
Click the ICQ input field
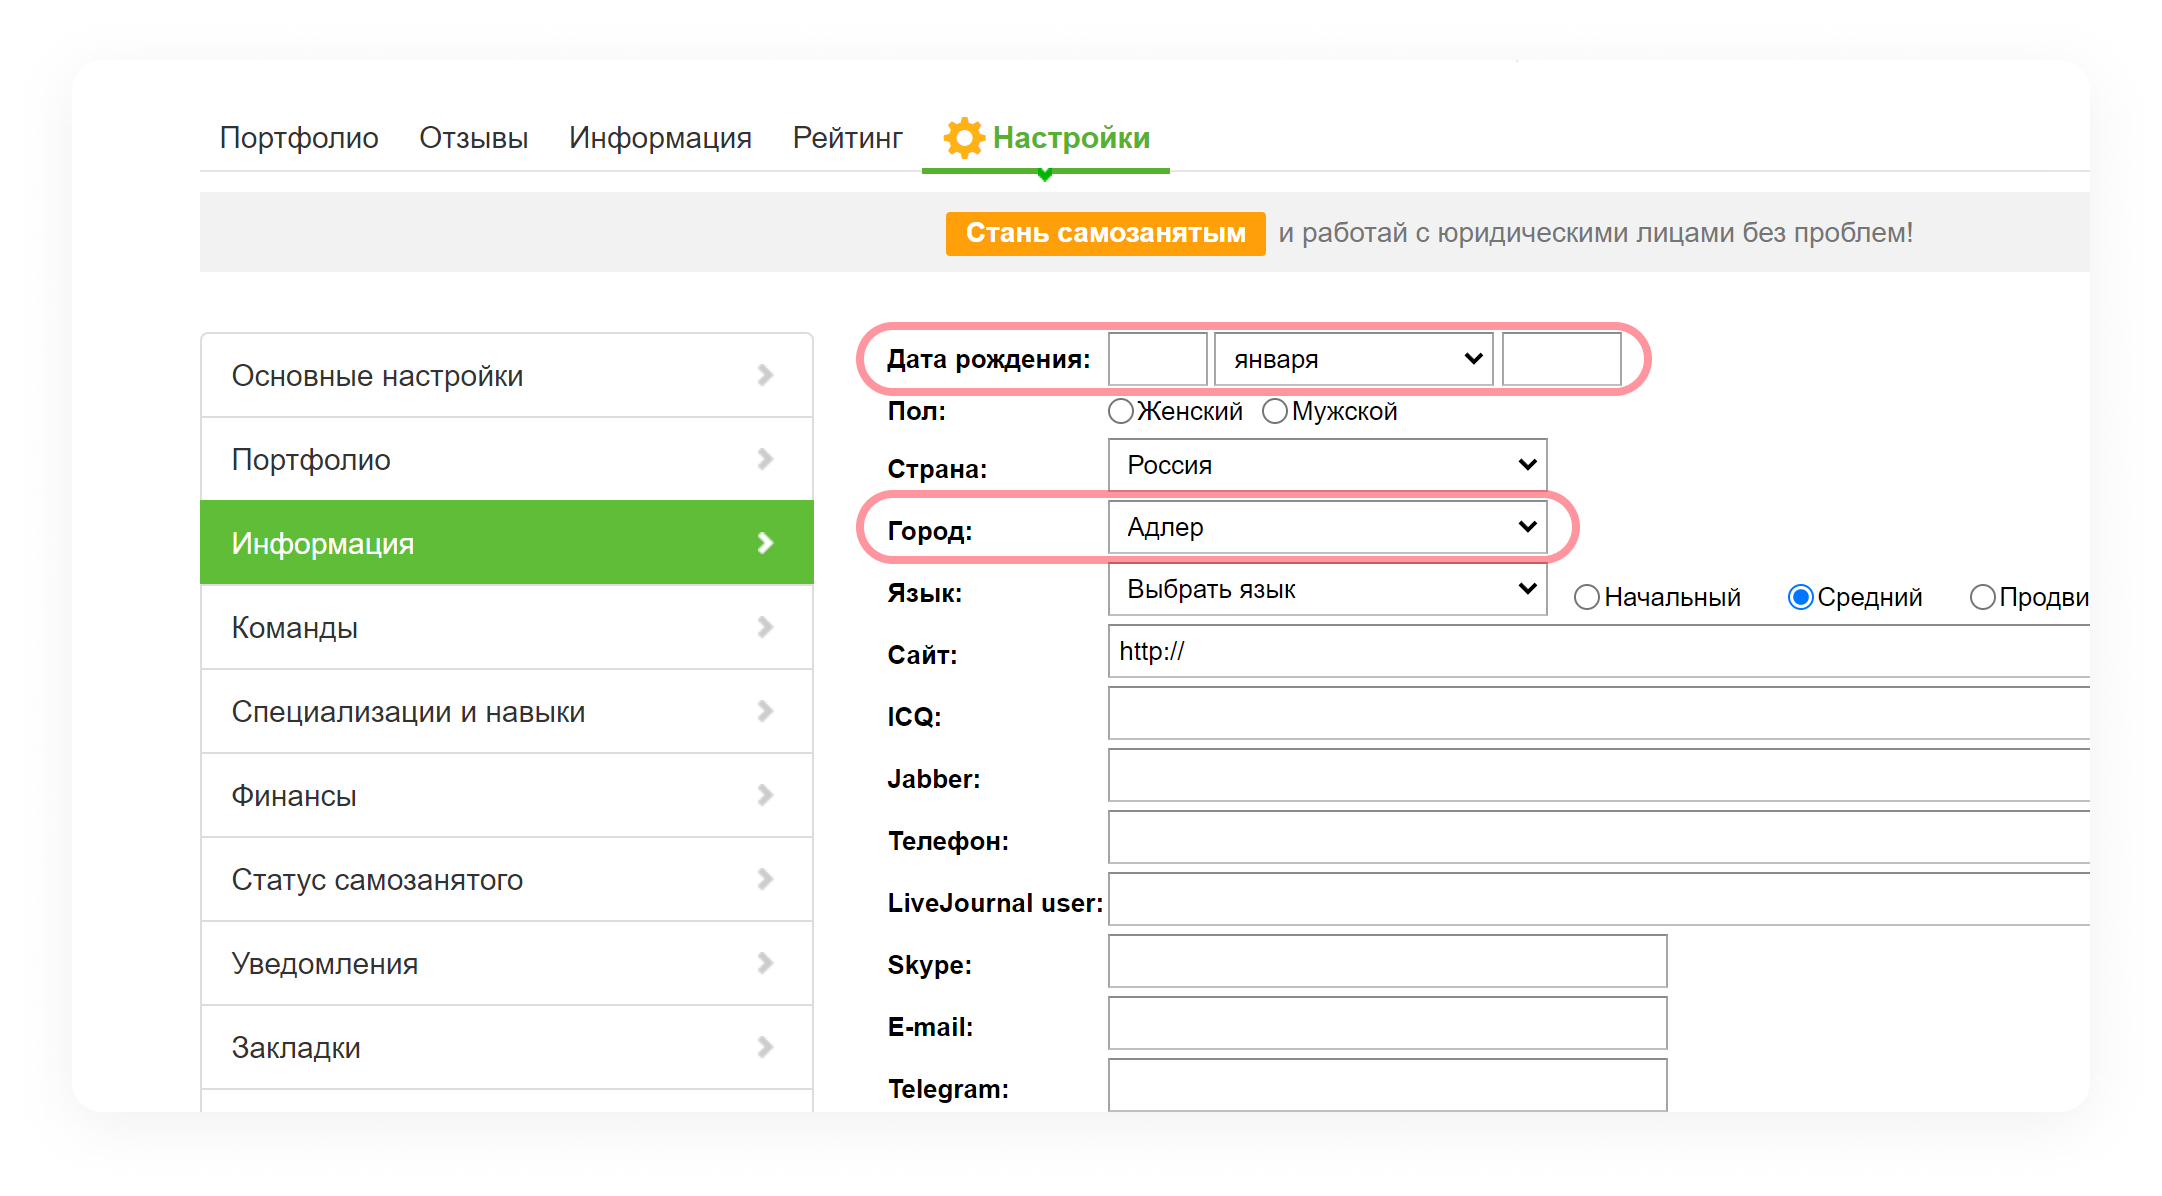(1599, 713)
